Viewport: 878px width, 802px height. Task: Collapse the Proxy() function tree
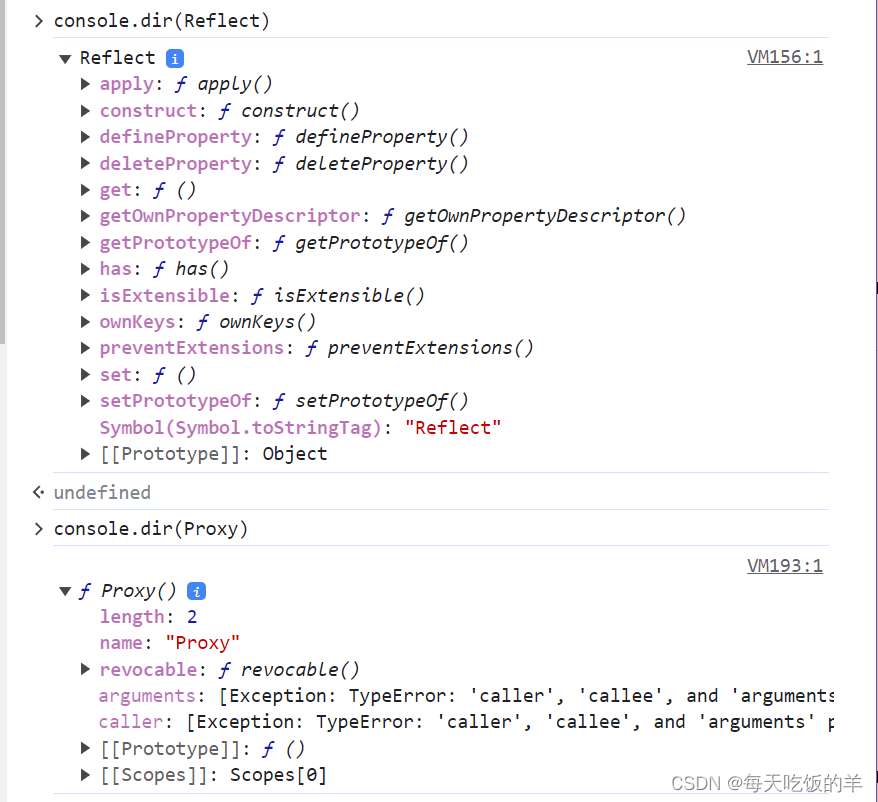64,591
